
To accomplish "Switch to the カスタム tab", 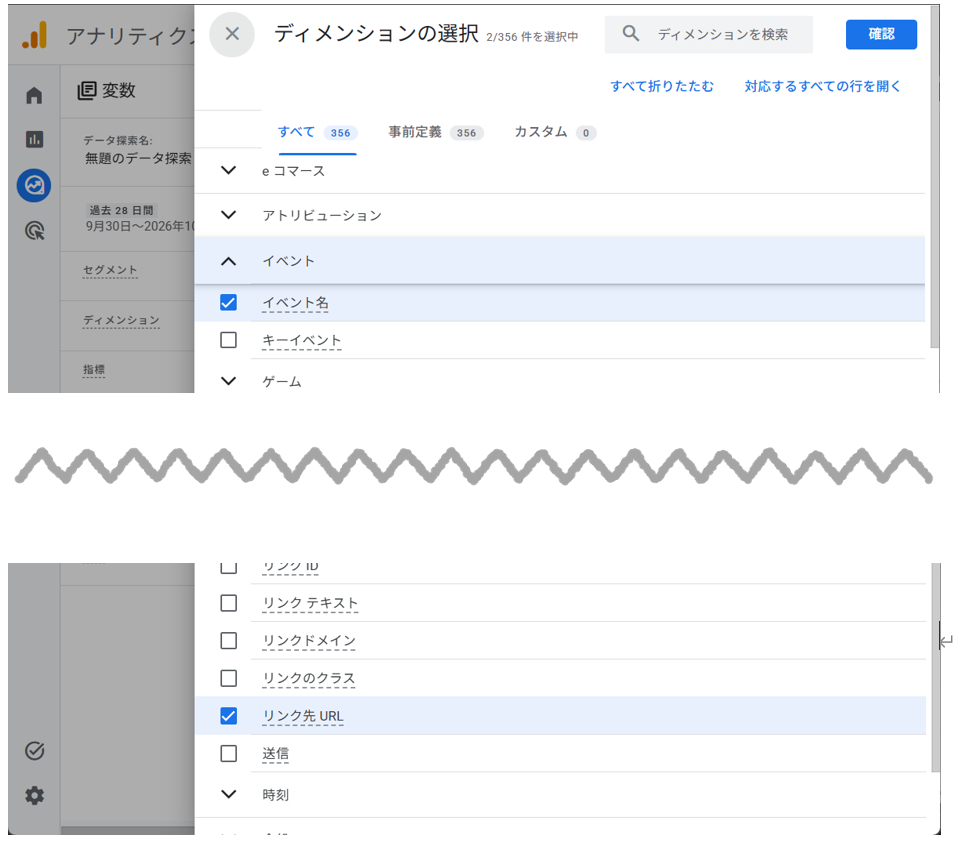I will point(556,132).
